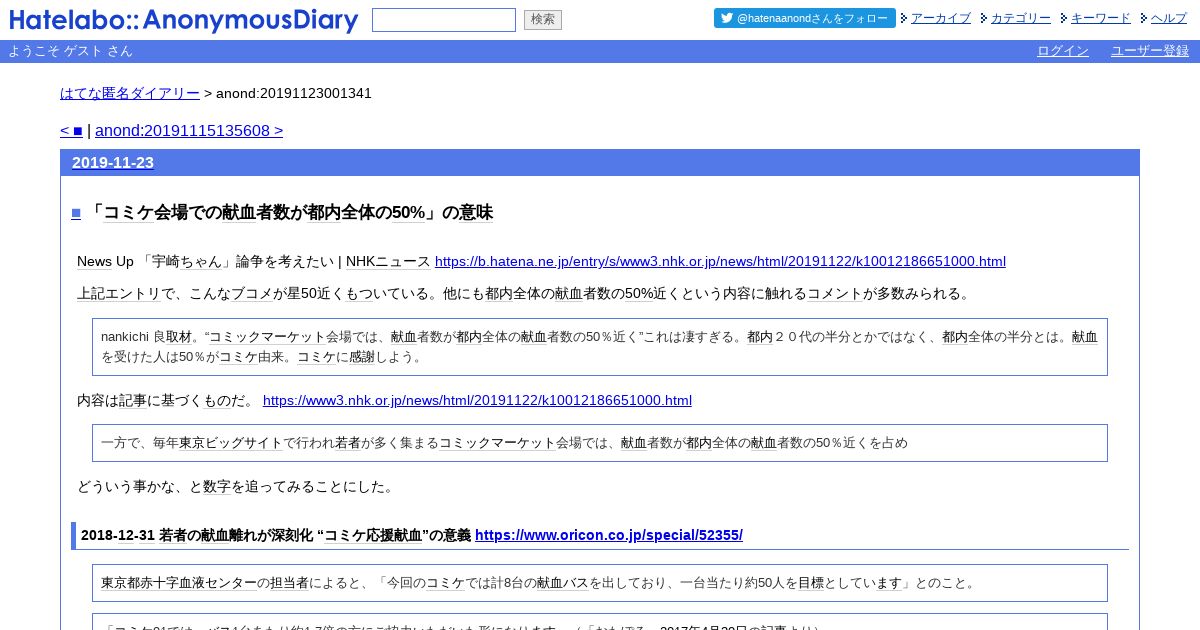Open the www3.nhk.or.jp news URL link
Viewport: 1200px width, 630px height.
[477, 401]
